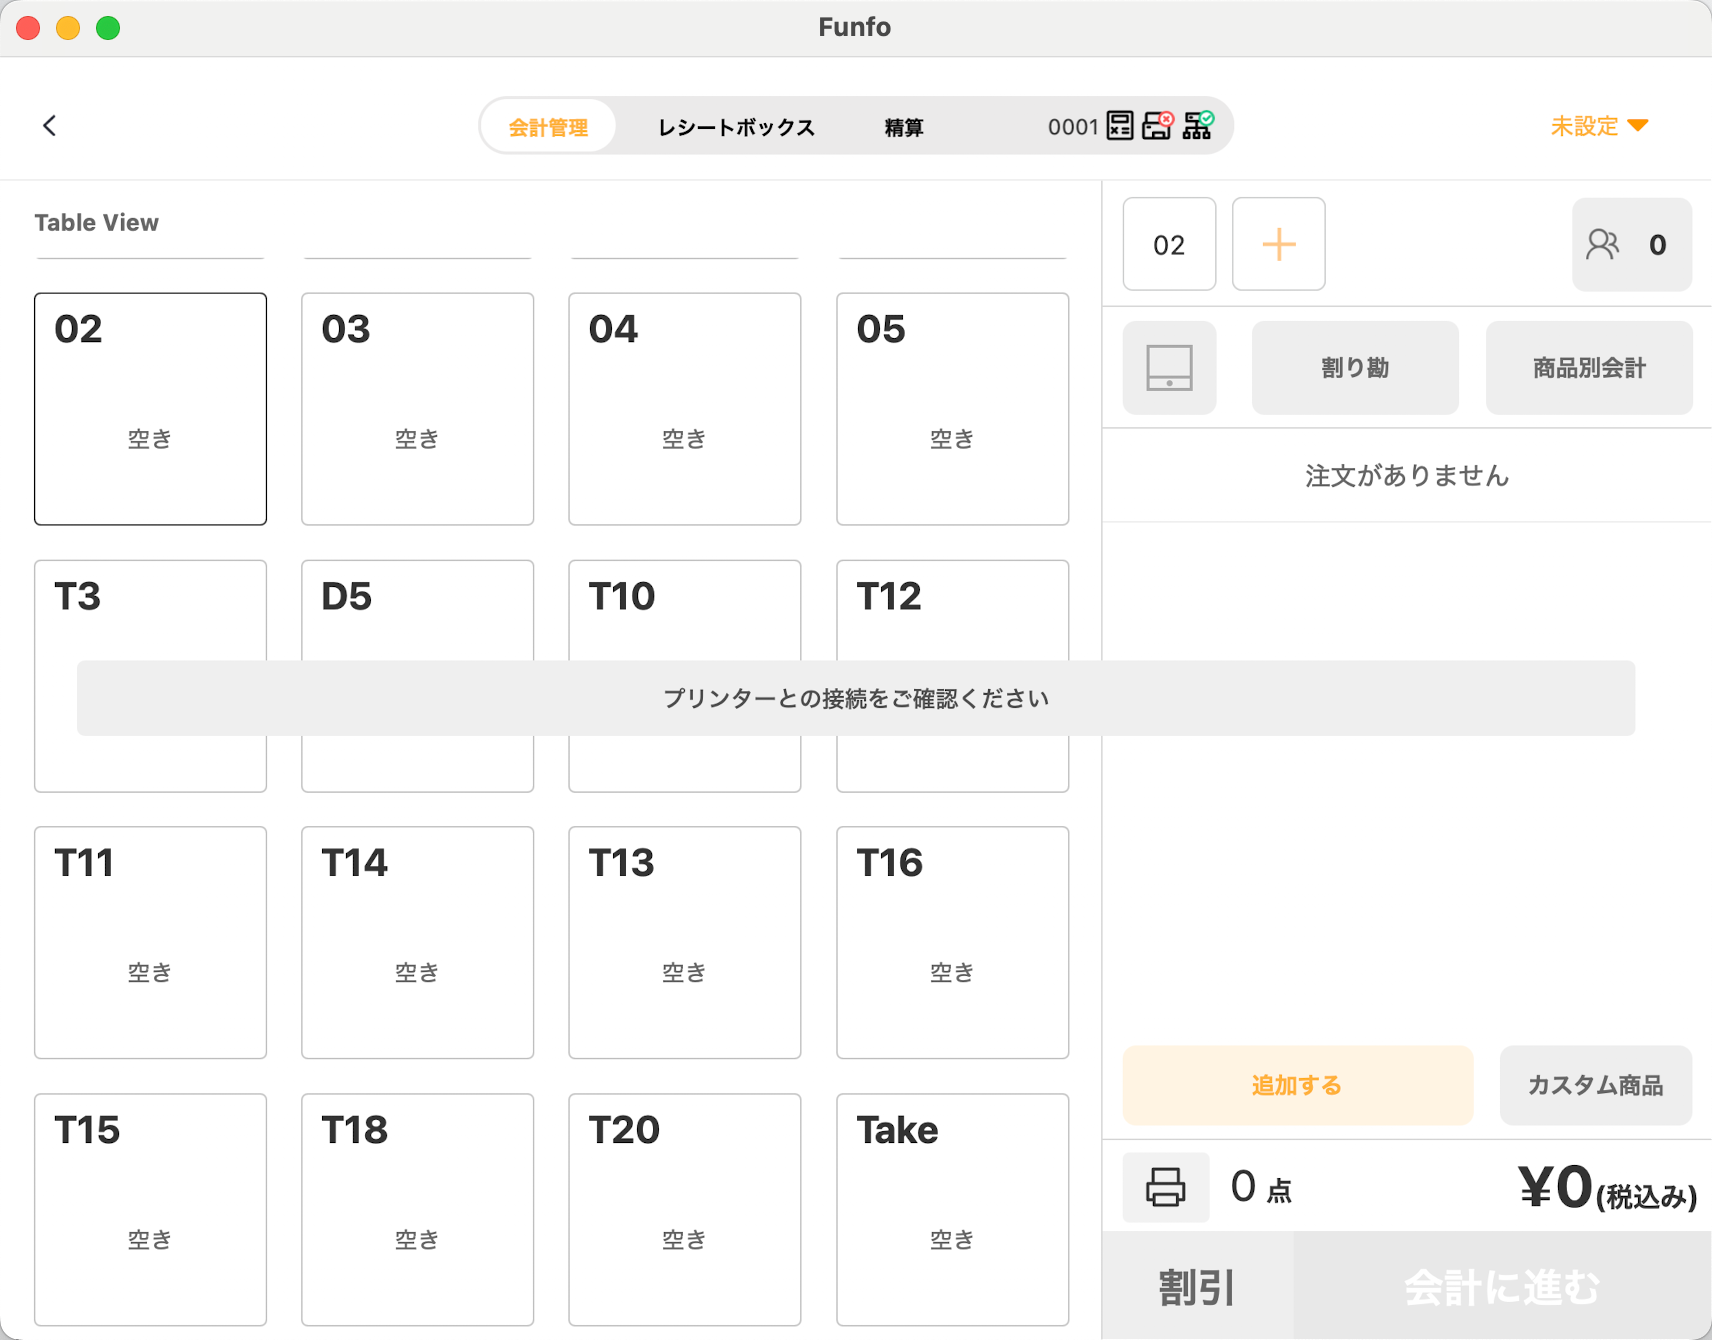Click the ¥0 (税込み) total amount
Viewport: 1712px width, 1340px height.
click(x=1607, y=1188)
